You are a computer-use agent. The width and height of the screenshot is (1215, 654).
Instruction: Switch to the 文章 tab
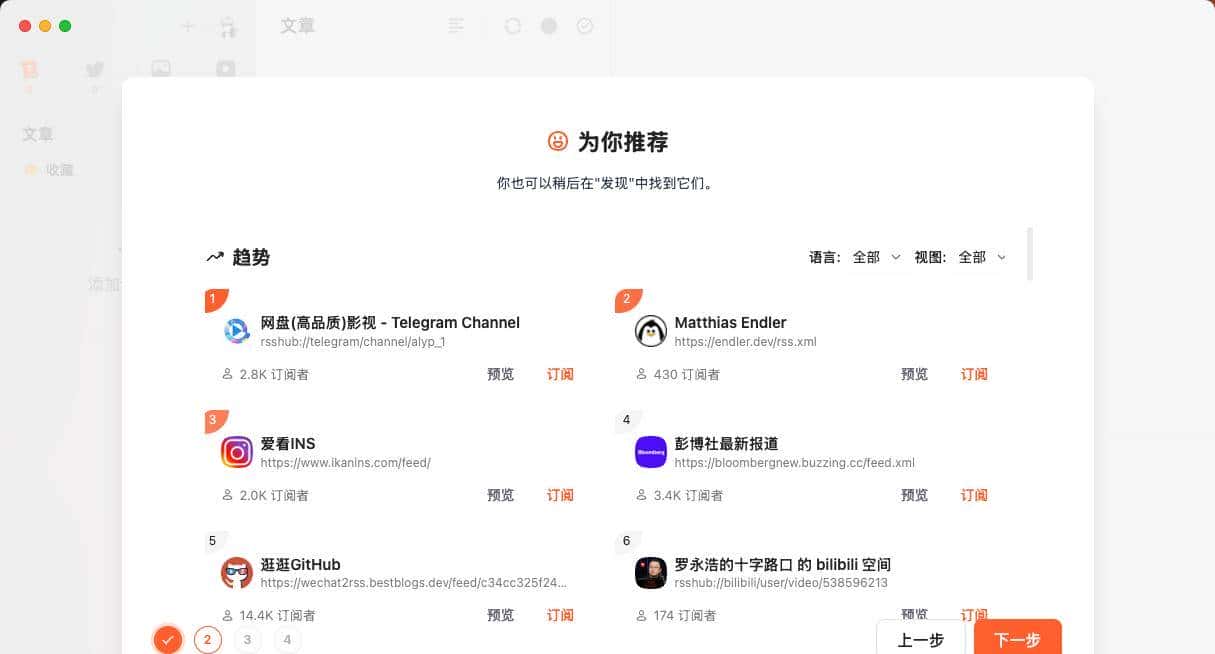coord(297,26)
